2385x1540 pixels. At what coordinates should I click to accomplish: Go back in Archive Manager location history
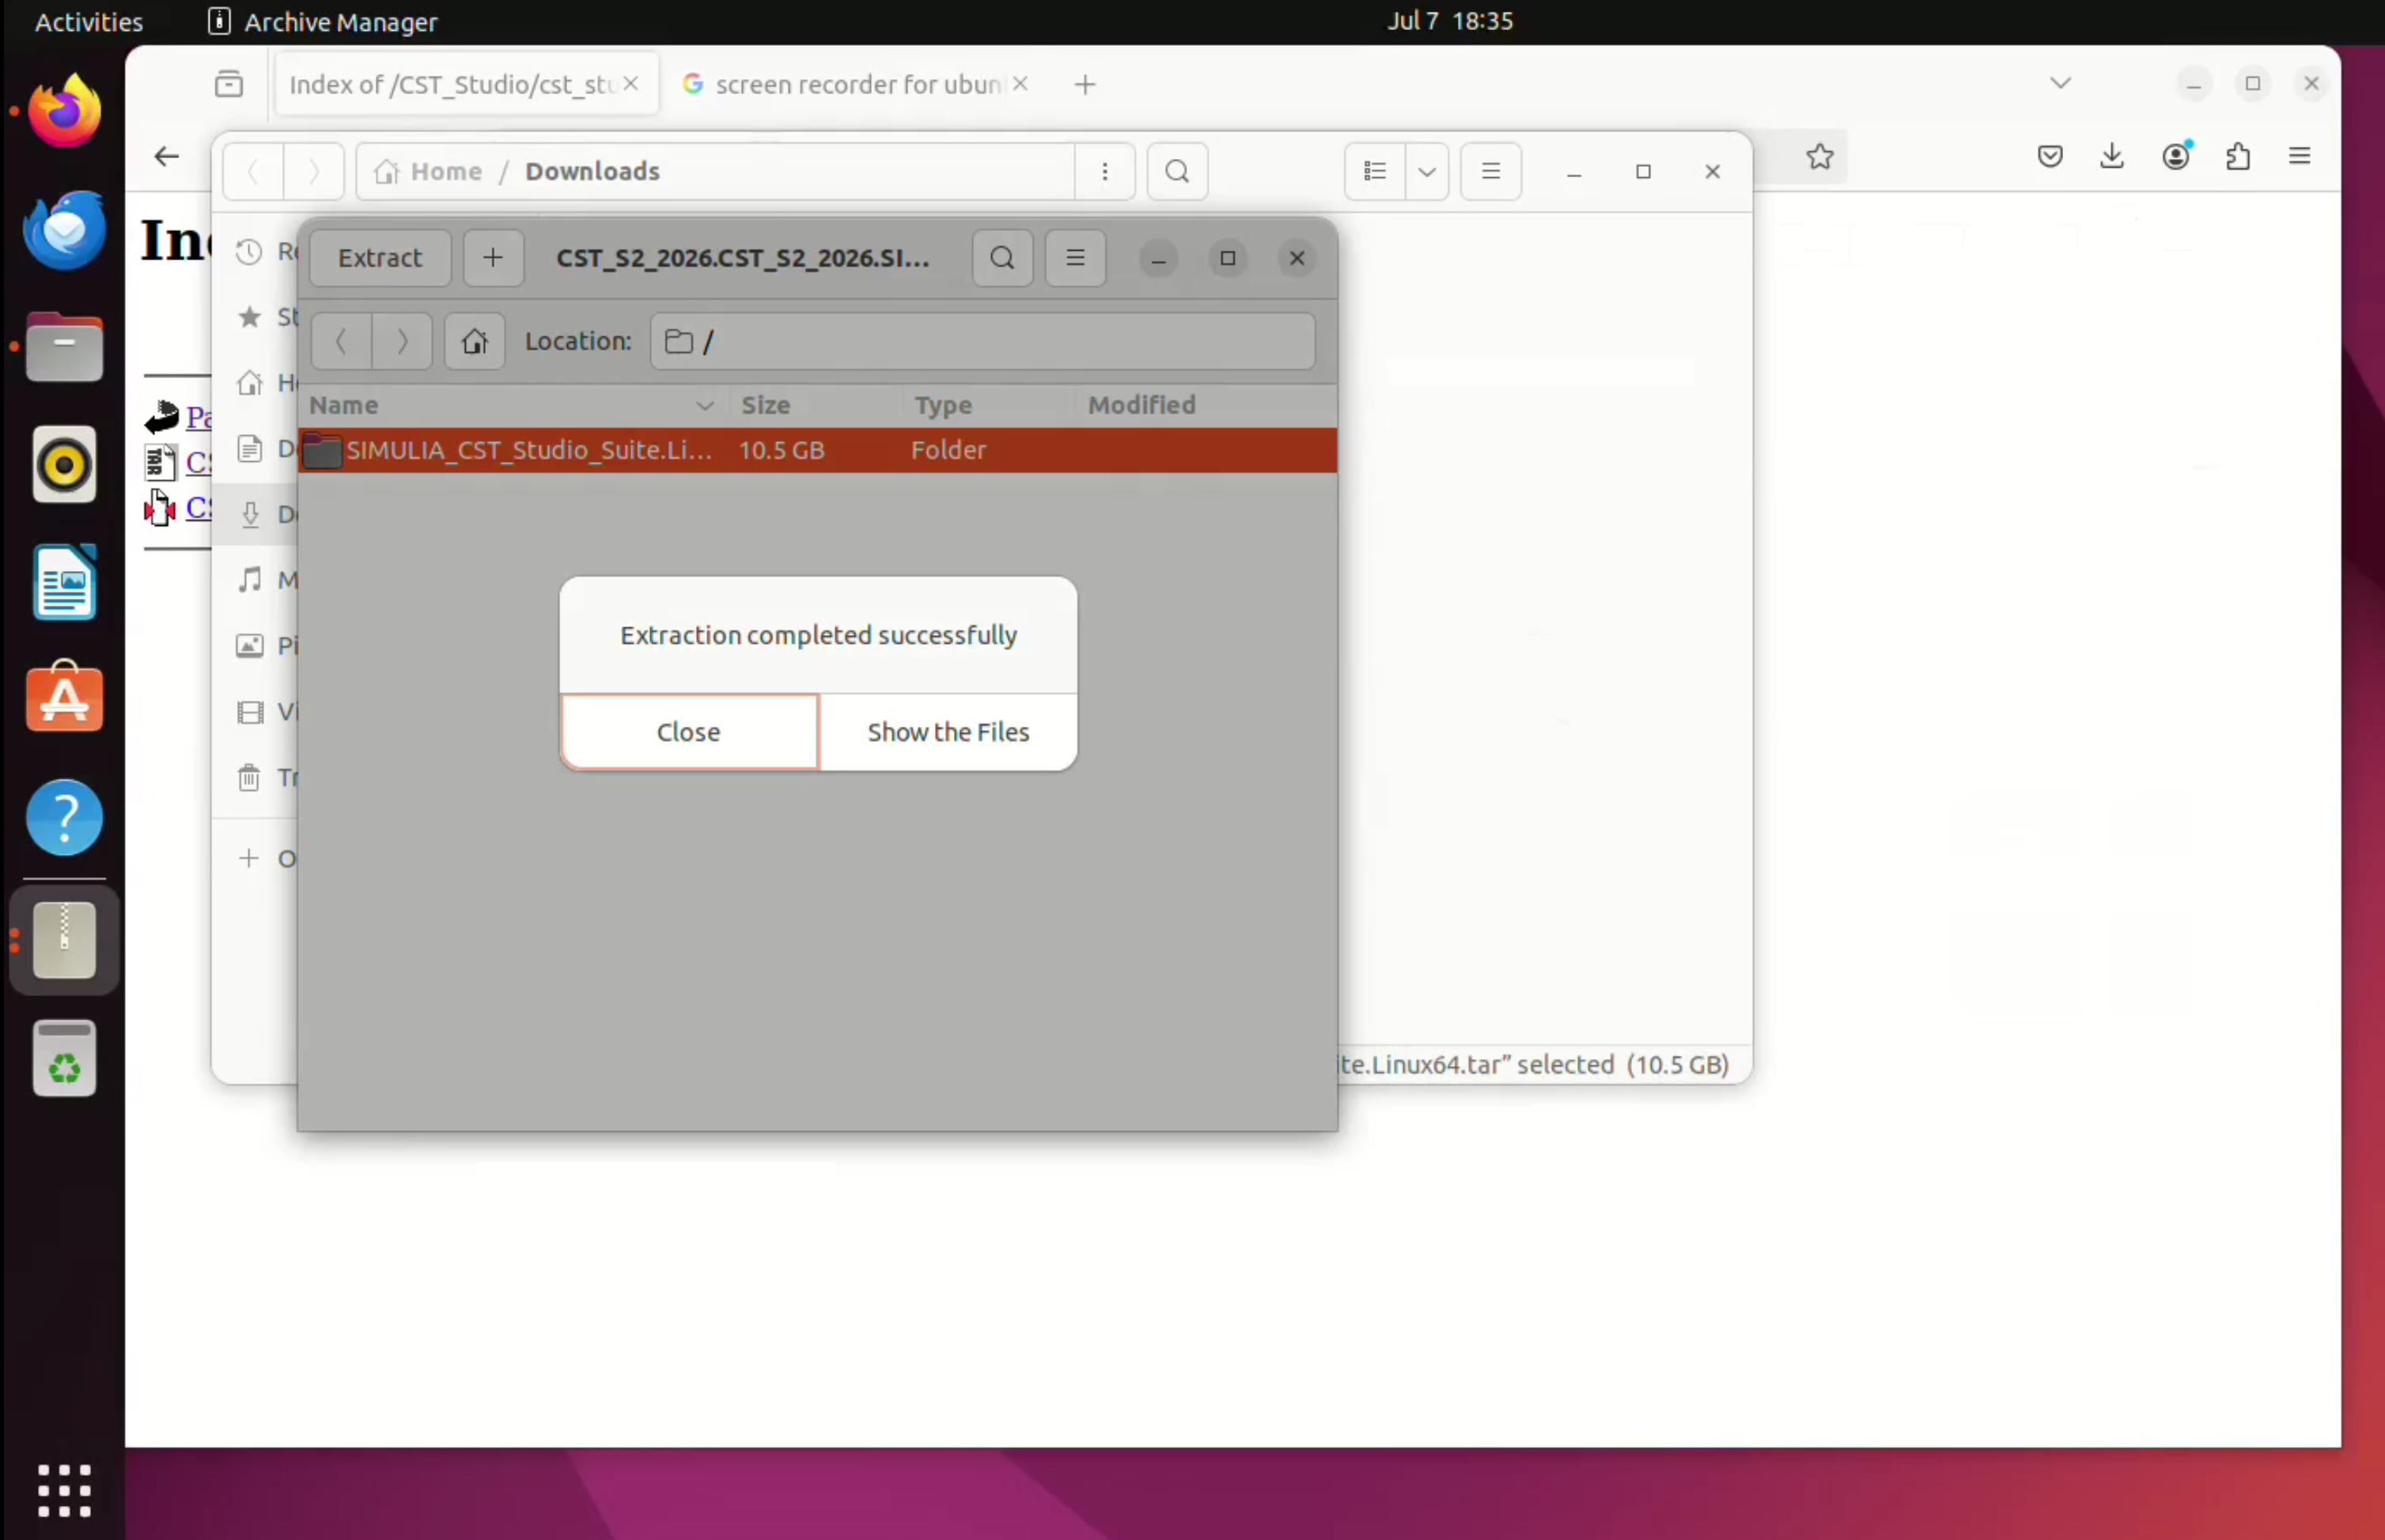(x=341, y=341)
